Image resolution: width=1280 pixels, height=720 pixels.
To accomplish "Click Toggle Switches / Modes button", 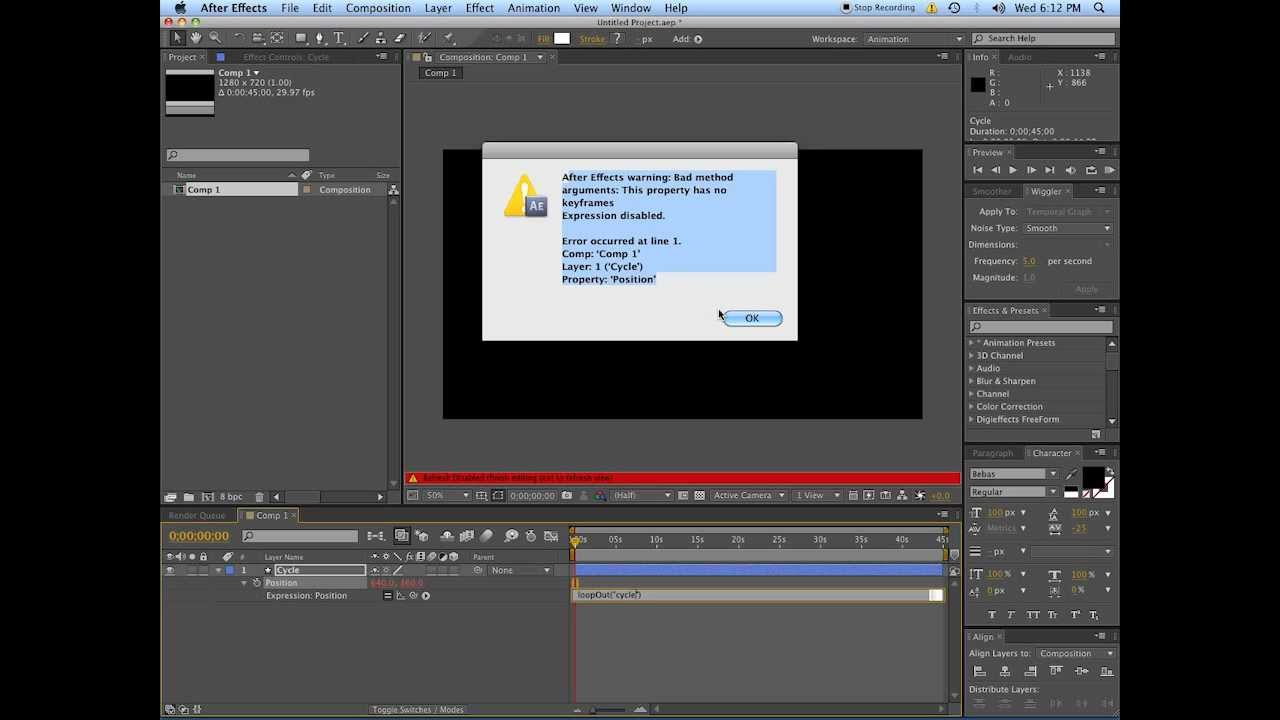I will tap(418, 710).
